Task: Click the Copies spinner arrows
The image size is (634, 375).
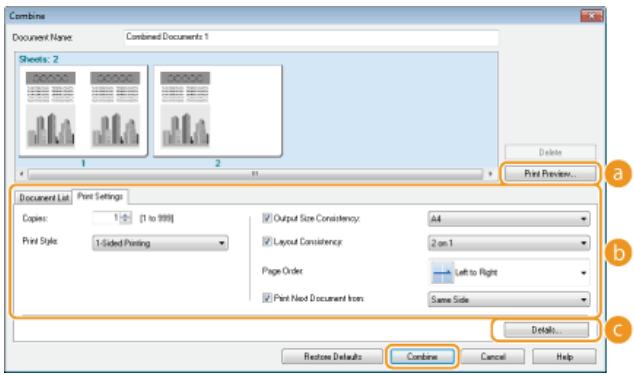Action: pos(126,218)
